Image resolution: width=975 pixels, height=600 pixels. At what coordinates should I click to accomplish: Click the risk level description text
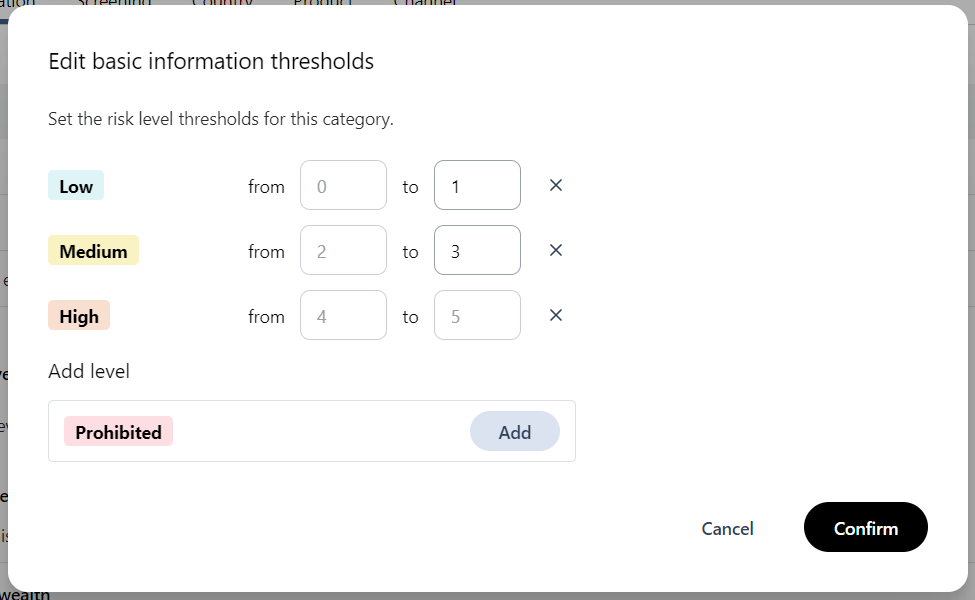(x=221, y=119)
